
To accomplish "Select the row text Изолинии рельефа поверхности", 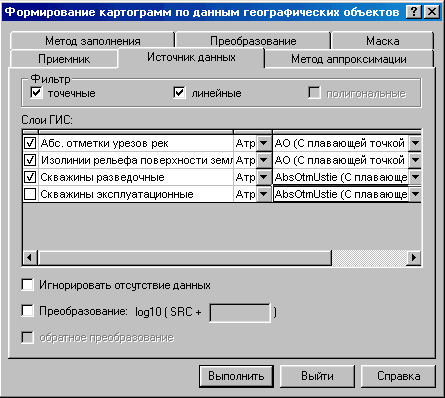I will pyautogui.click(x=137, y=160).
